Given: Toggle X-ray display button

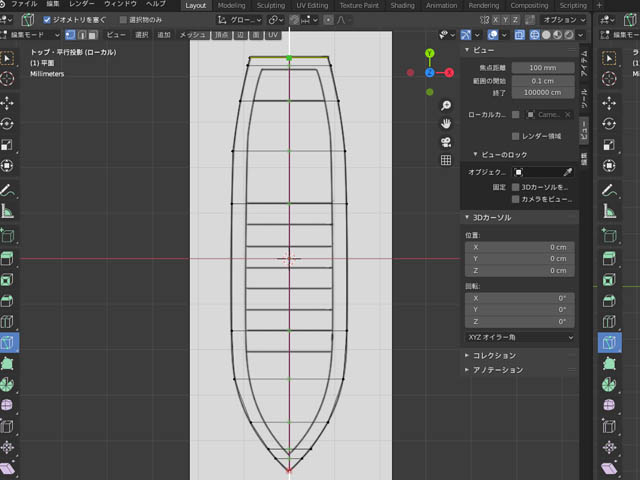Looking at the screenshot, I should click(519, 35).
